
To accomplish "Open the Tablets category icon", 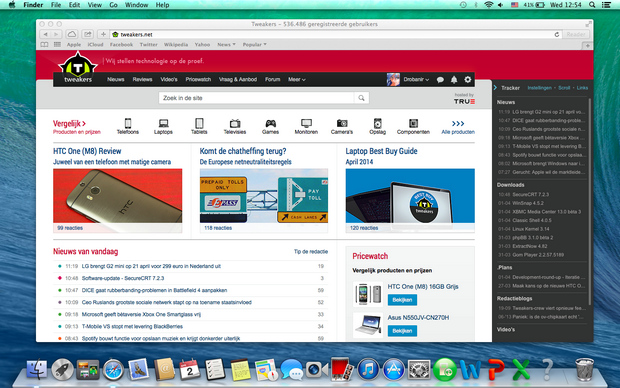I will (199, 123).
